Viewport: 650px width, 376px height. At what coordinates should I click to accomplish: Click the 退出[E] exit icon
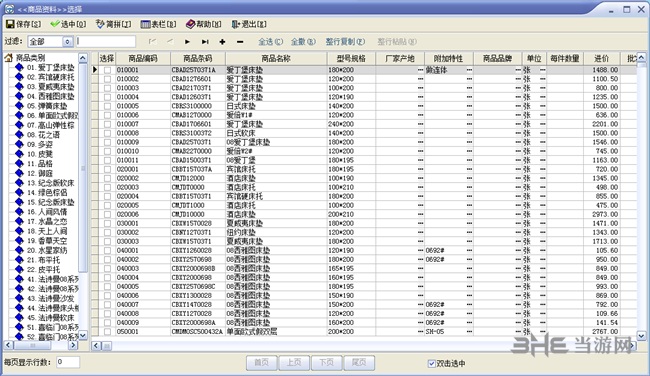point(235,24)
